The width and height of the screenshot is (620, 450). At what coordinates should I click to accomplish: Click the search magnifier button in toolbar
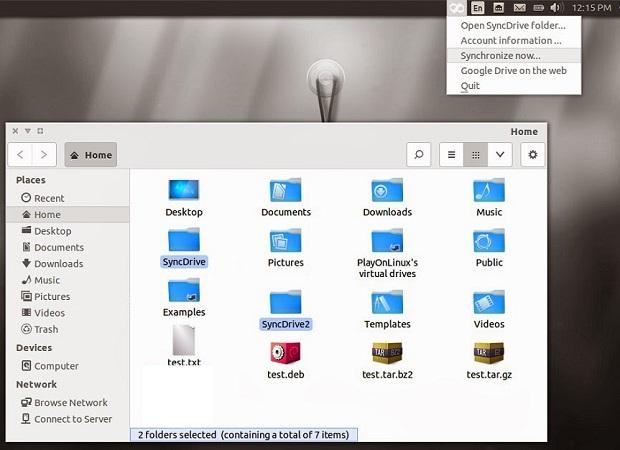pos(418,155)
